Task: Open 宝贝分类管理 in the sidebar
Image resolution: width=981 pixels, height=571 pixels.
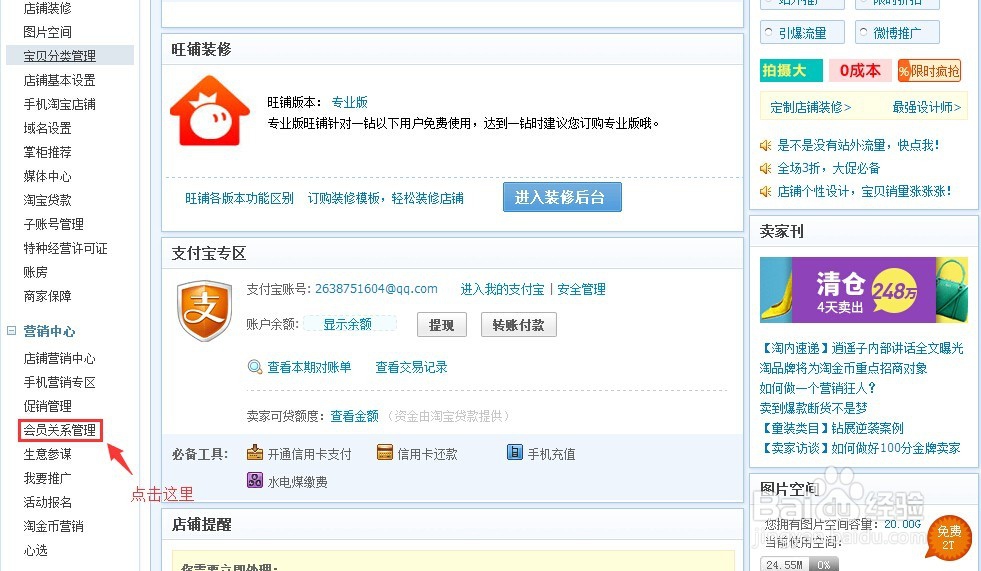Action: (59, 56)
